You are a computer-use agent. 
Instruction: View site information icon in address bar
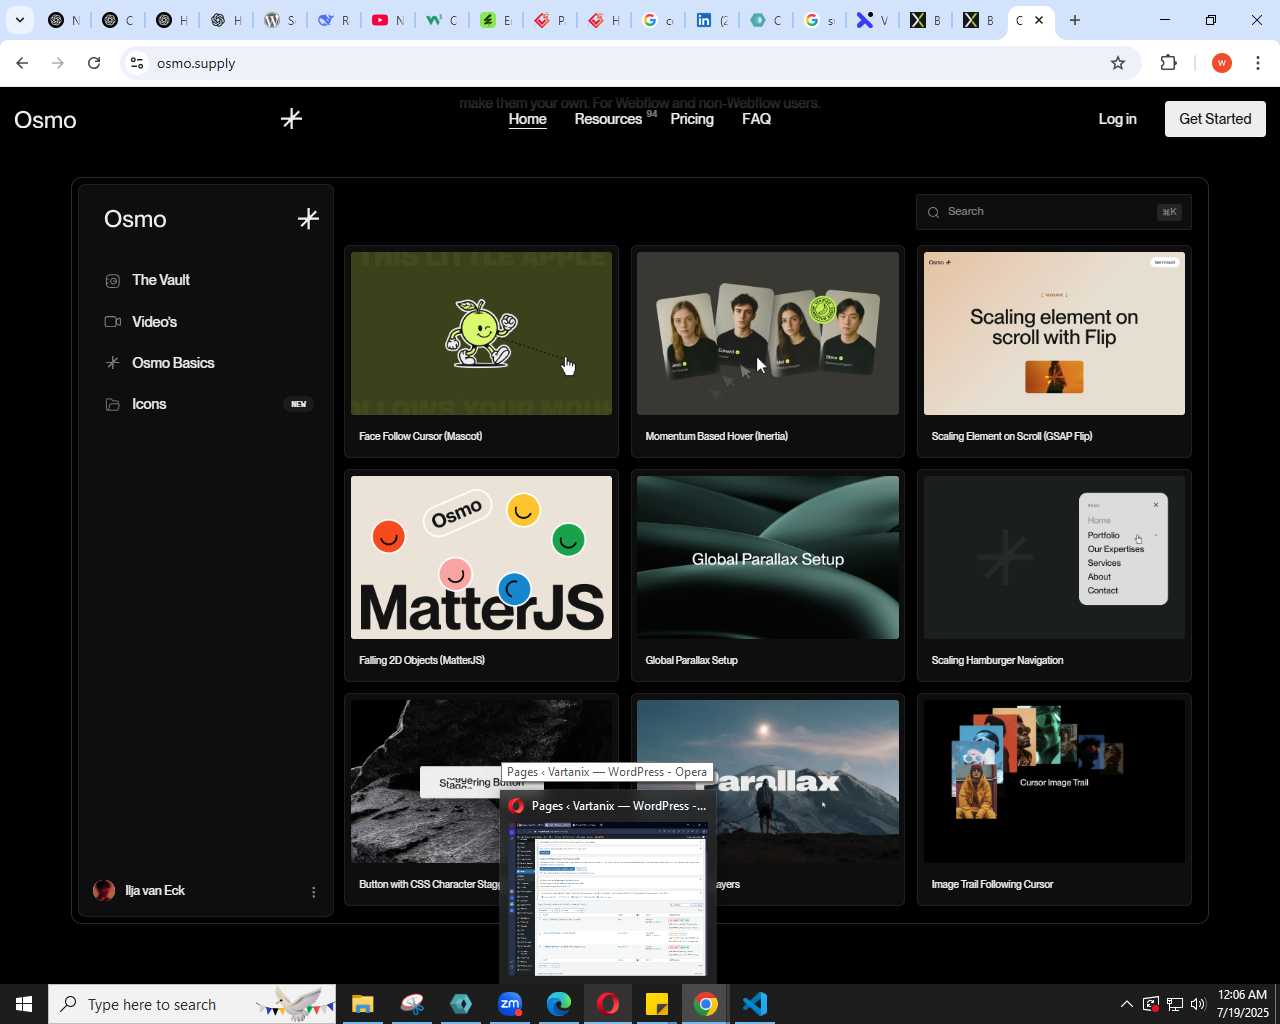(x=137, y=63)
